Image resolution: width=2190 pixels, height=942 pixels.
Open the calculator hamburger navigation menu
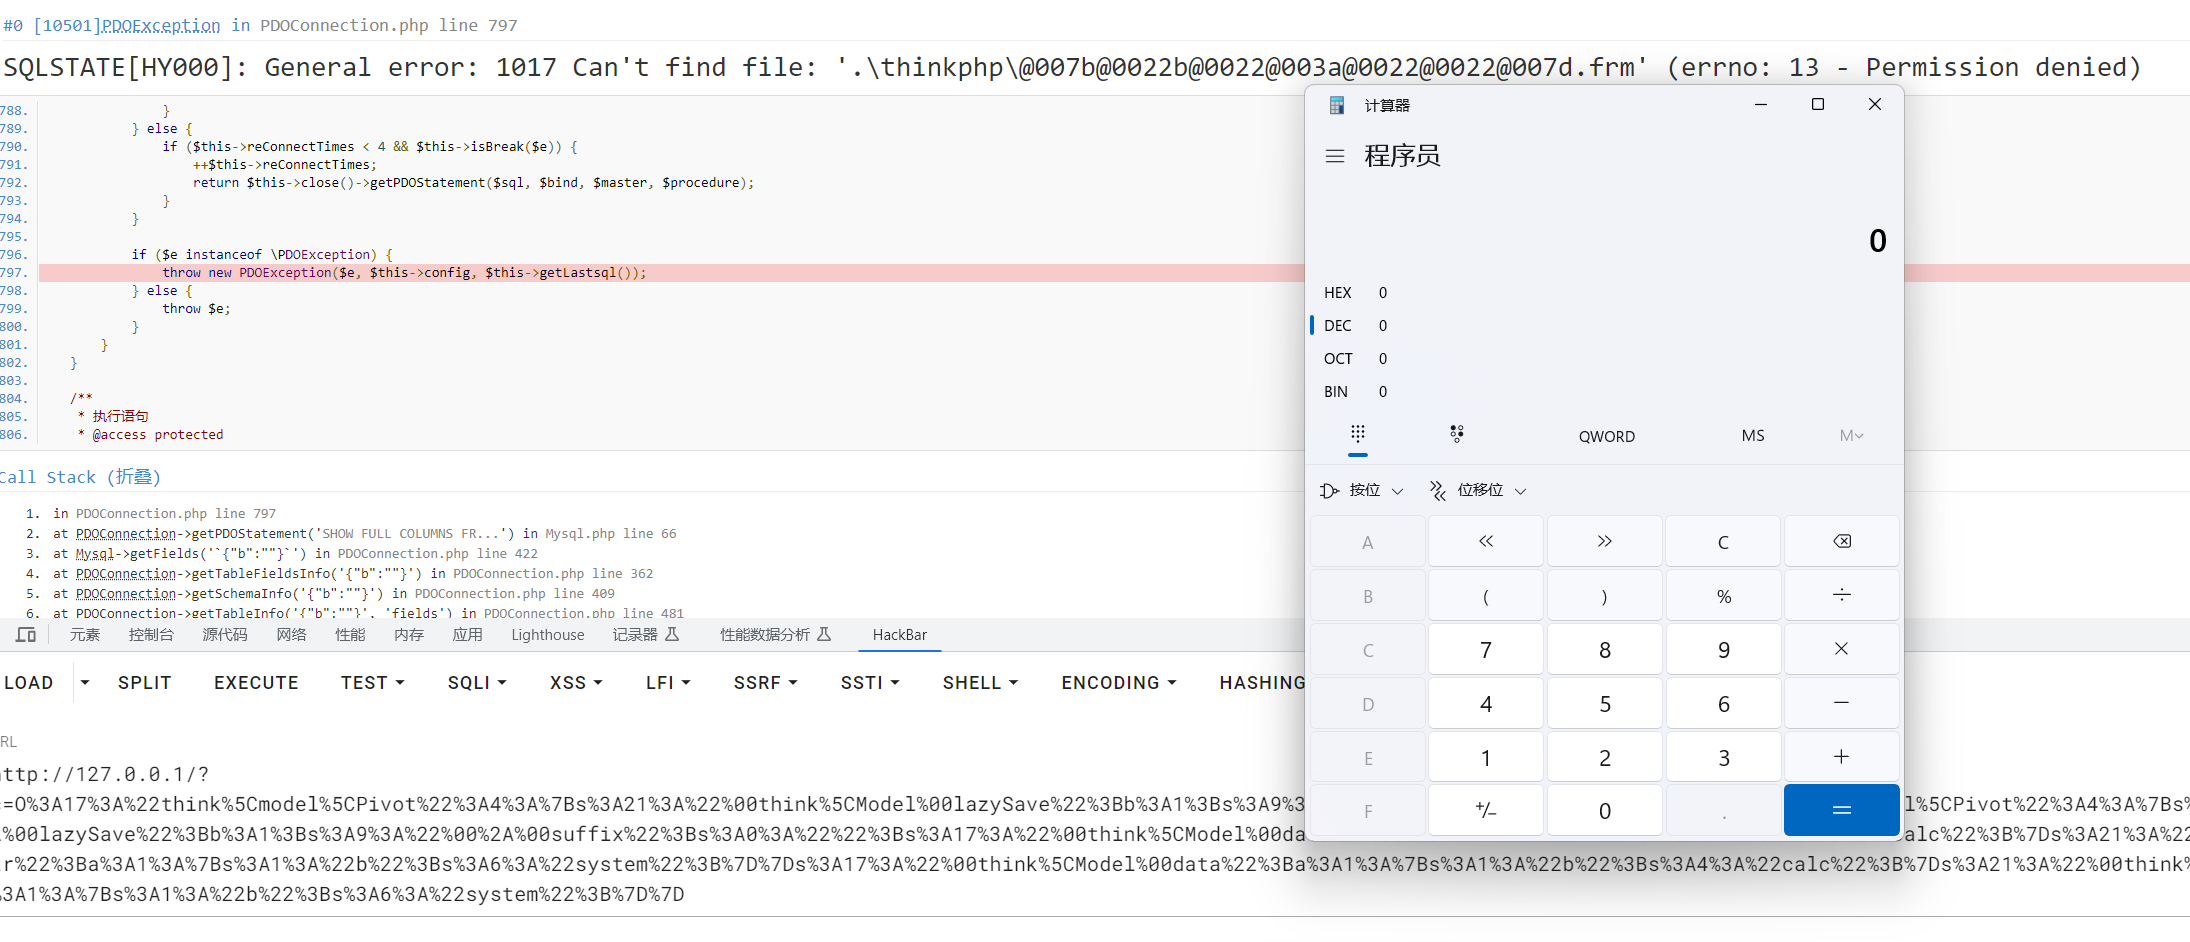pos(1334,156)
